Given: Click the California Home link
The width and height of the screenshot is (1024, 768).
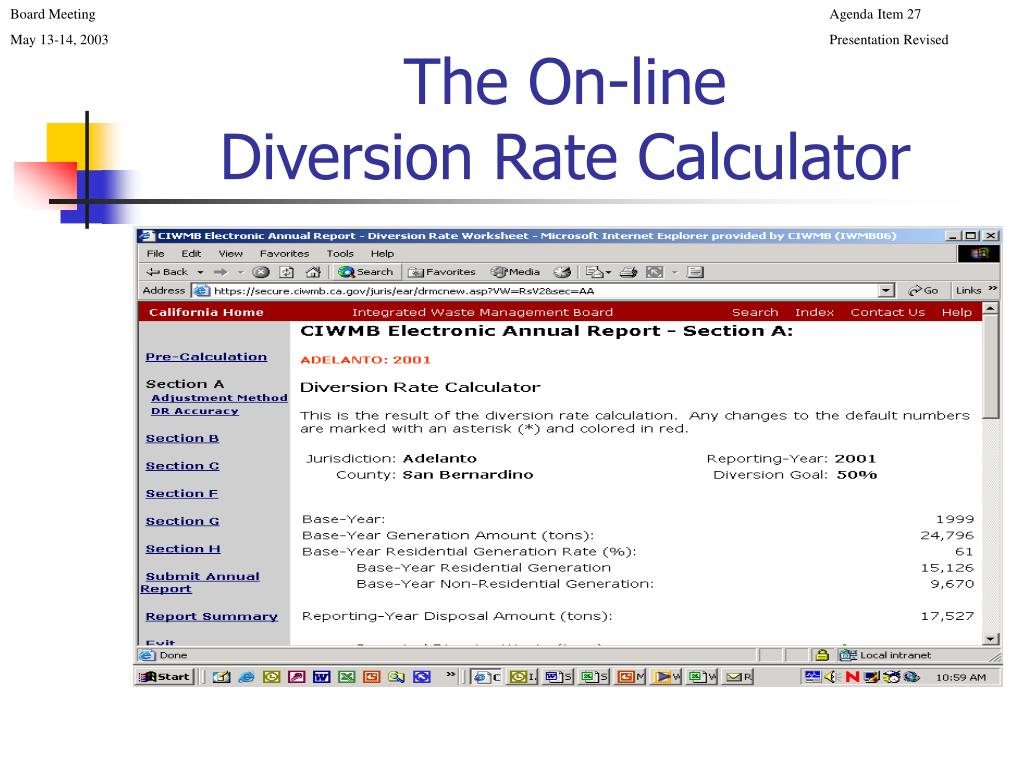Looking at the screenshot, I should point(206,312).
